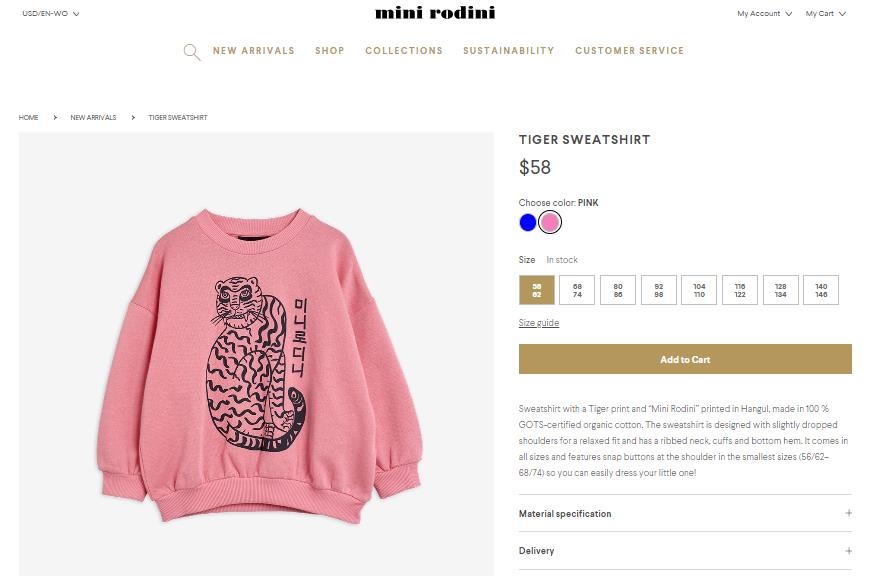Image resolution: width=870 pixels, height=576 pixels.
Task: Open the Sustainability menu
Action: pyautogui.click(x=508, y=51)
